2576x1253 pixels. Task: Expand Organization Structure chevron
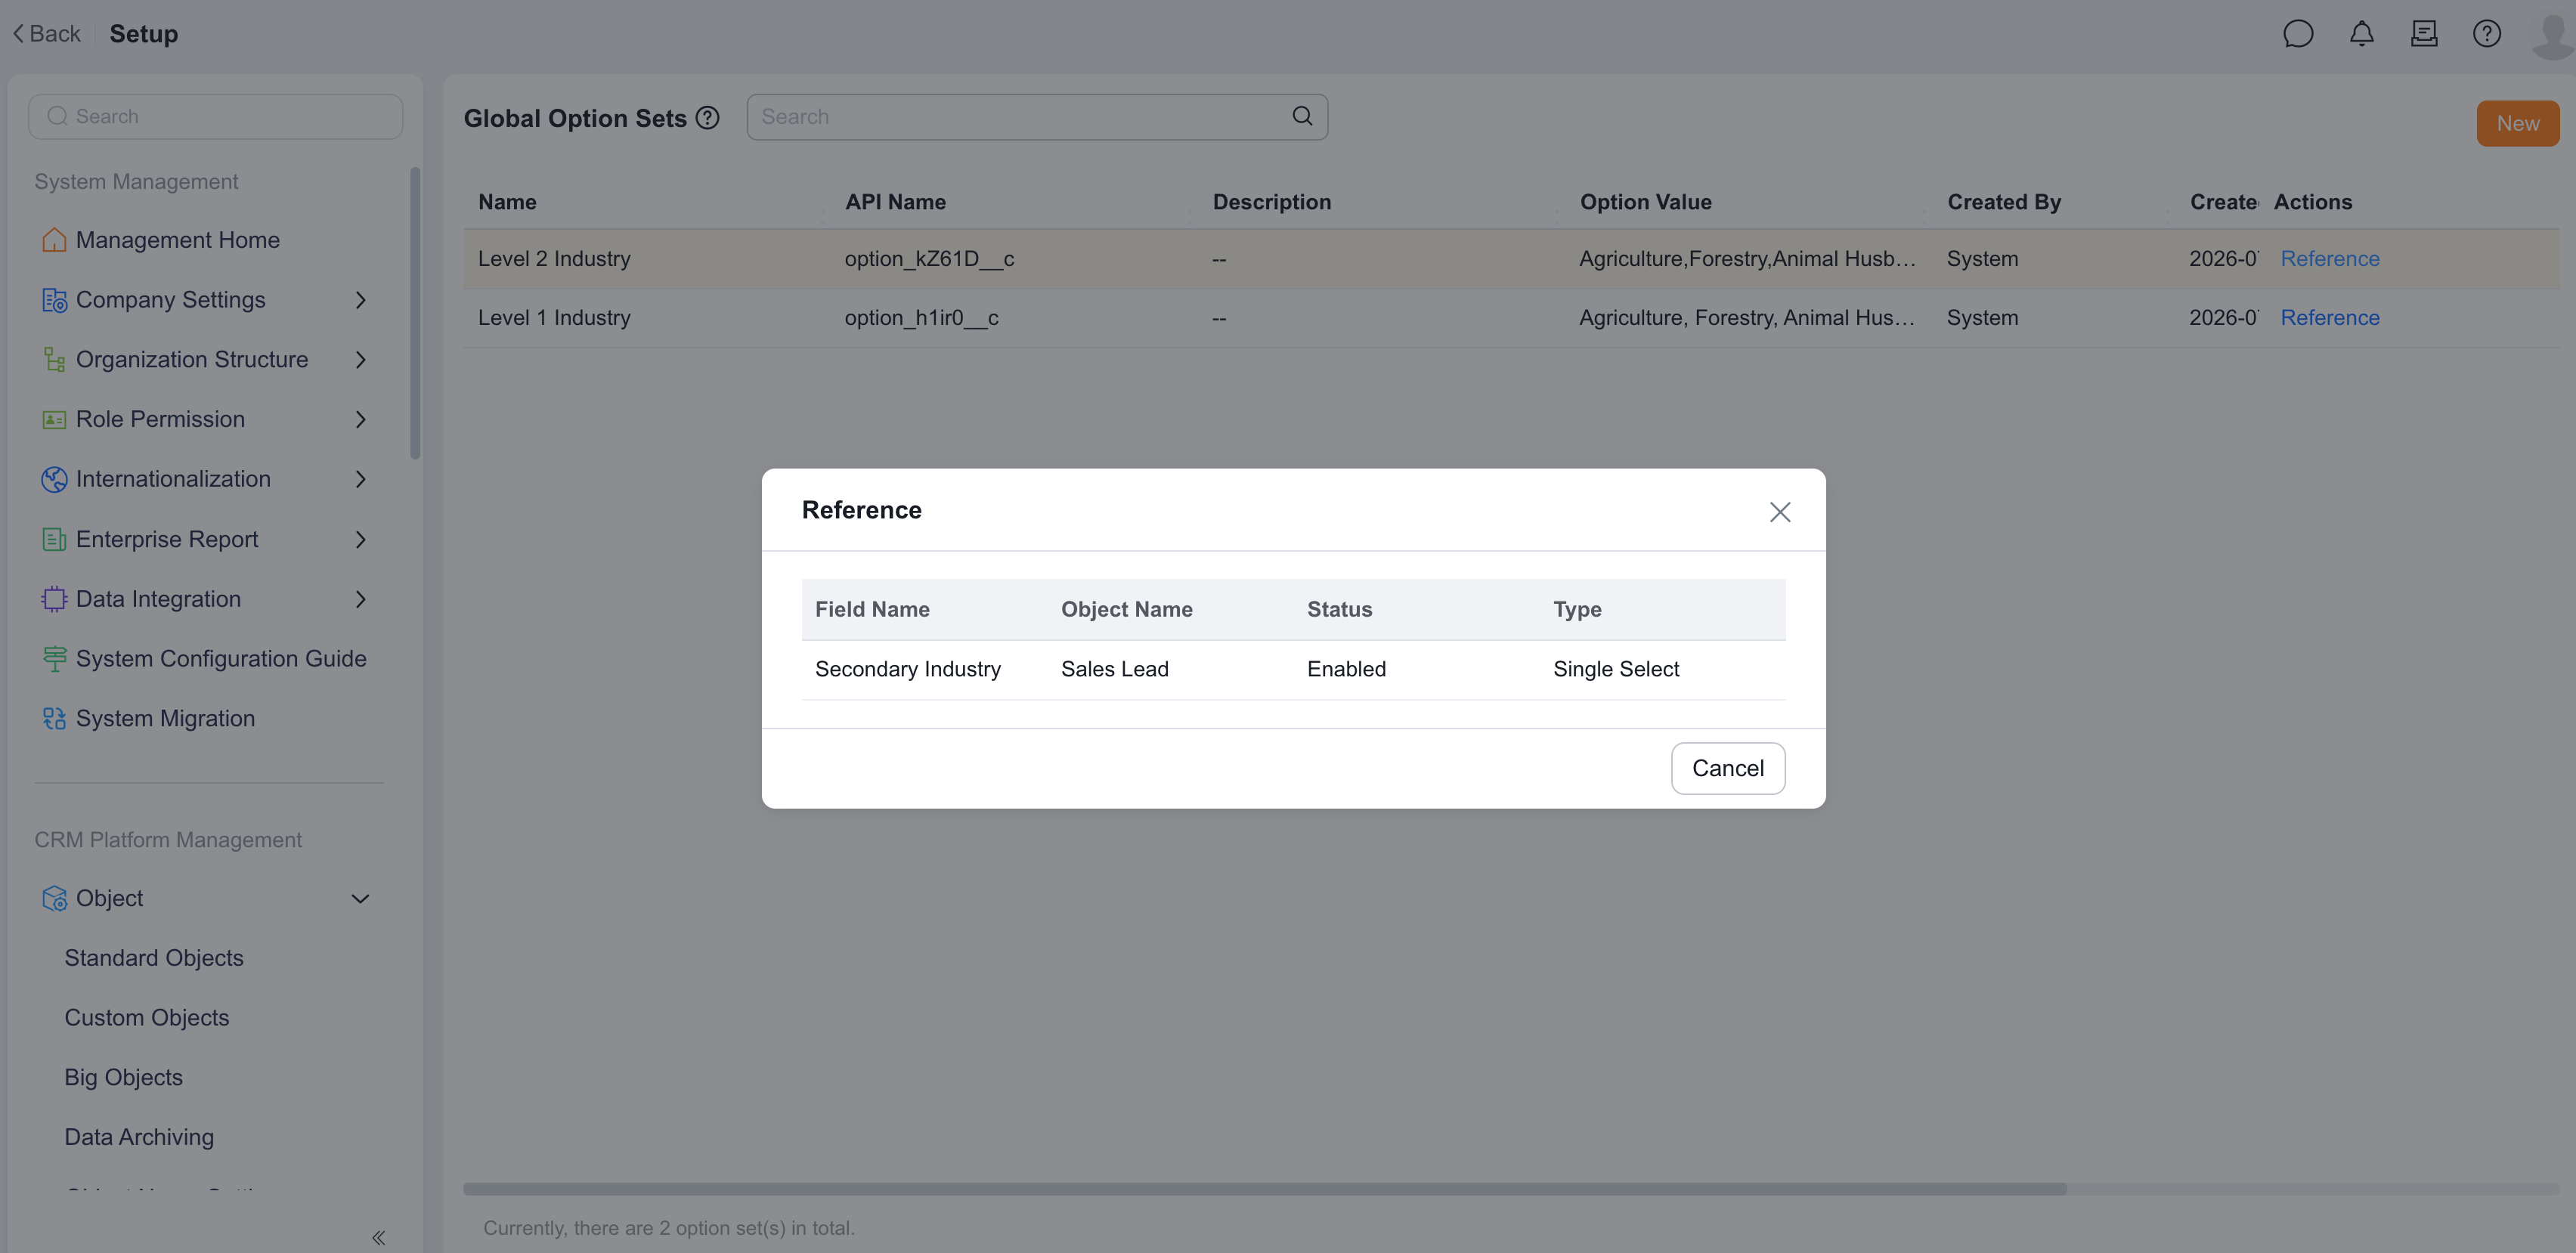pos(361,360)
